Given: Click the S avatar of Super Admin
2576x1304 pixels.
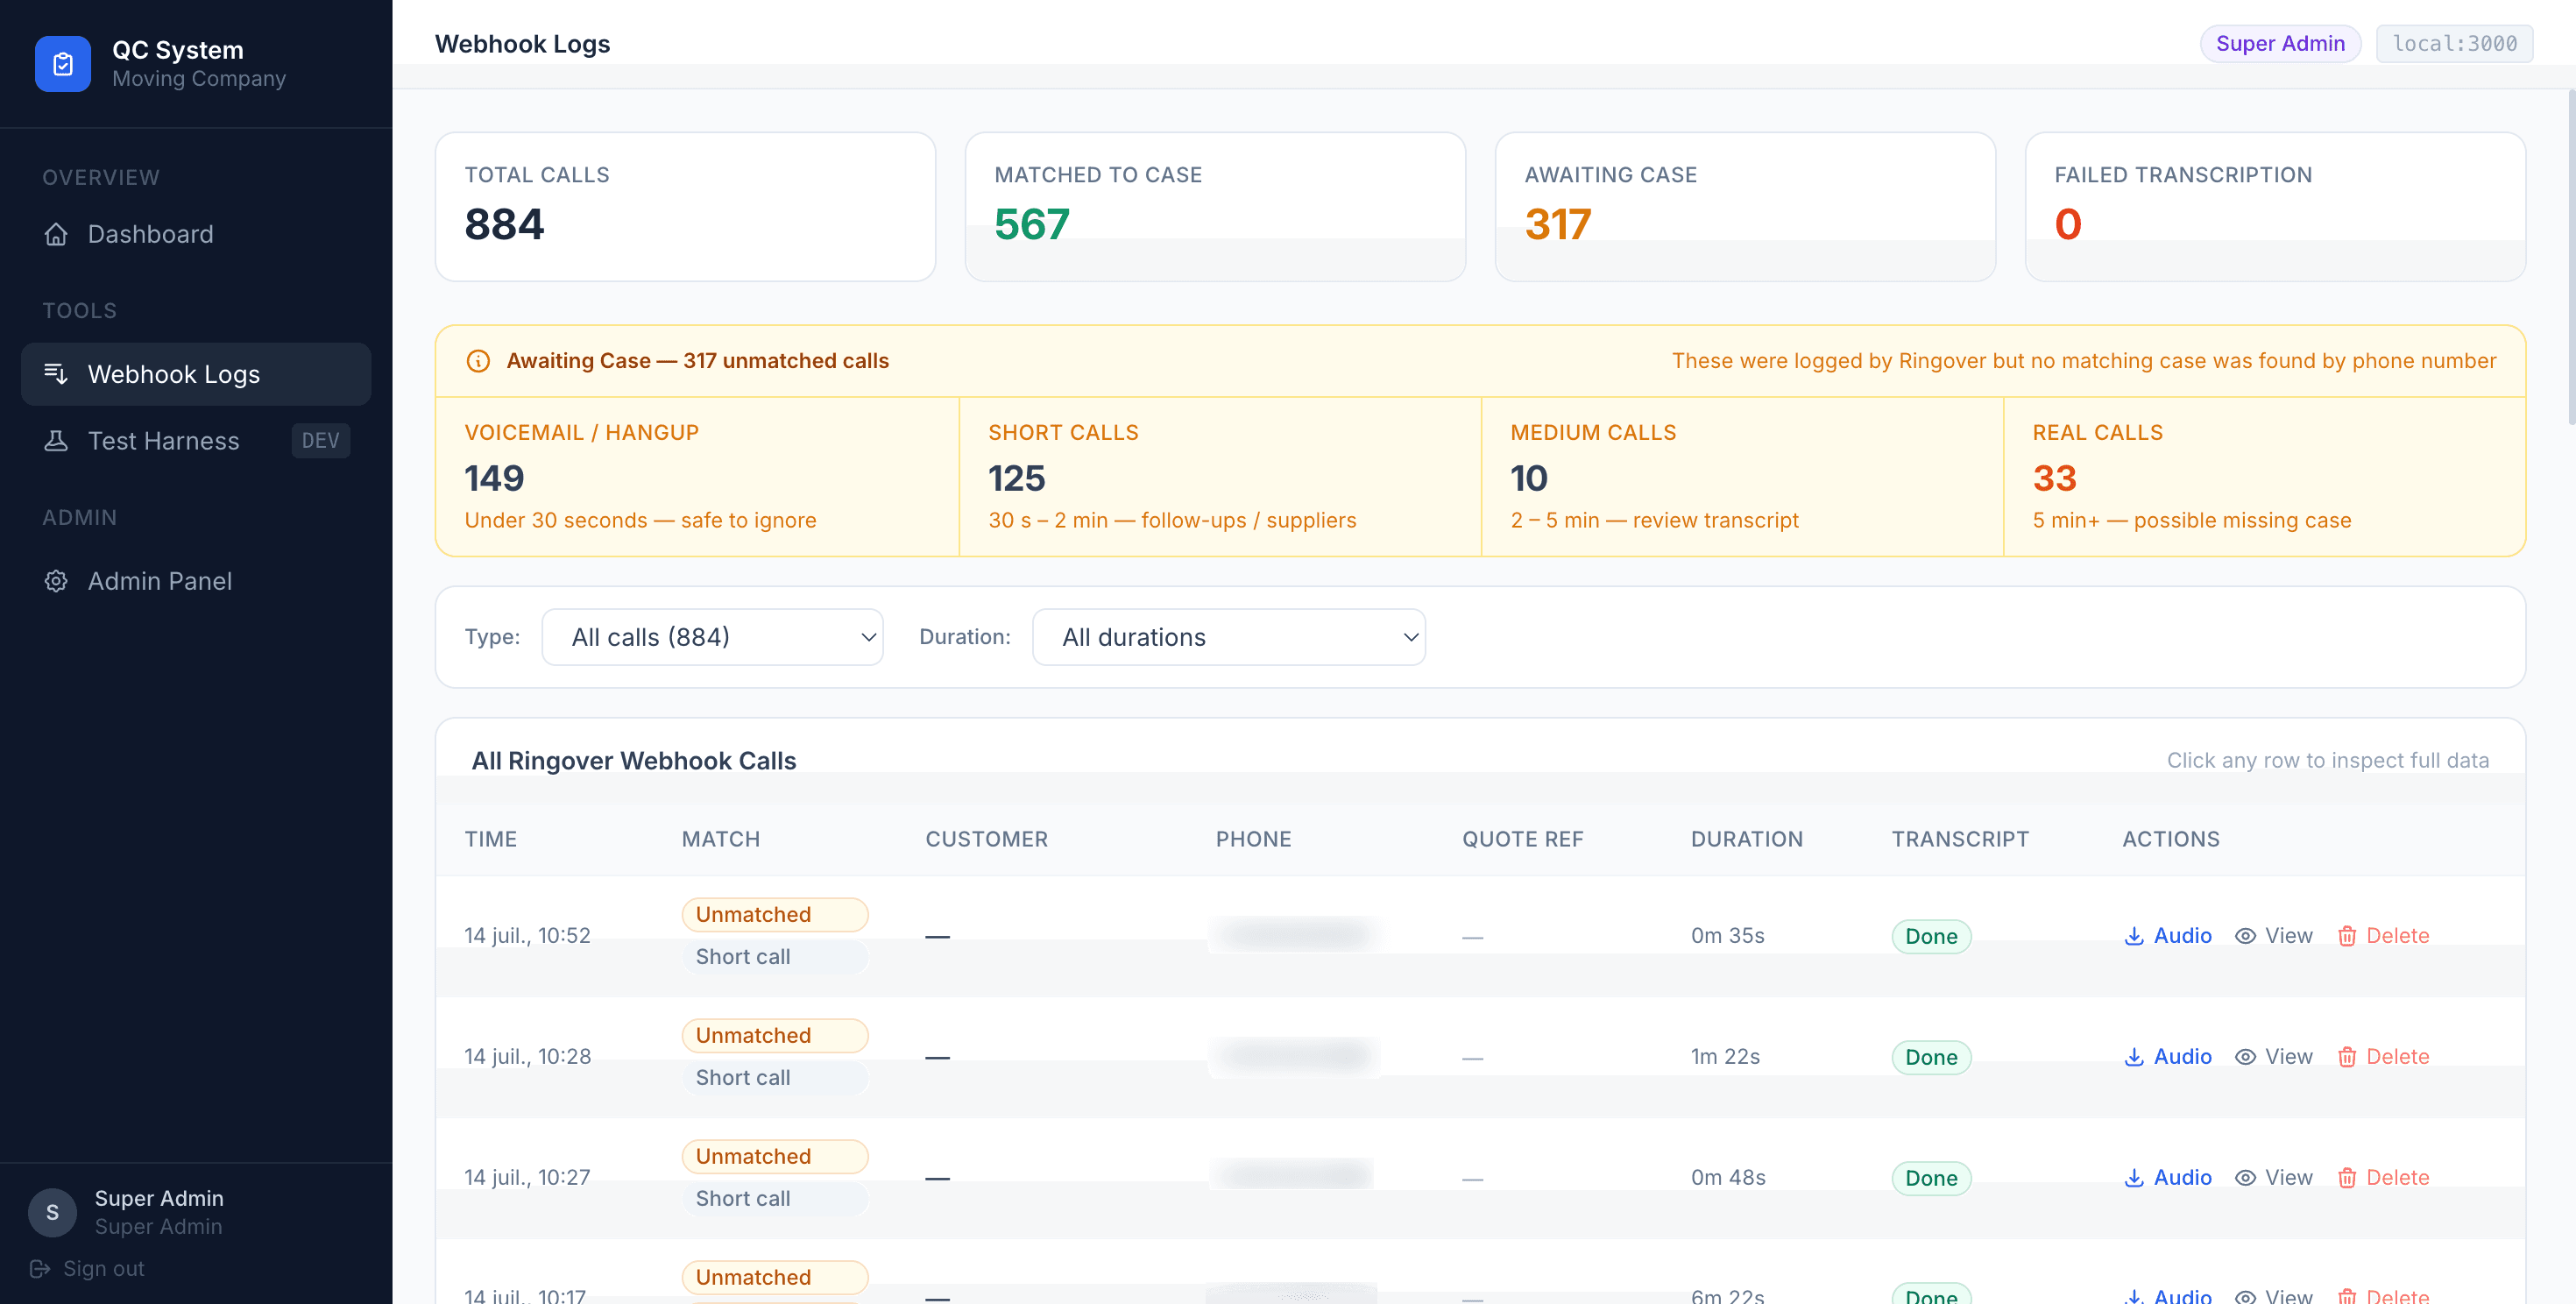Looking at the screenshot, I should (52, 1212).
